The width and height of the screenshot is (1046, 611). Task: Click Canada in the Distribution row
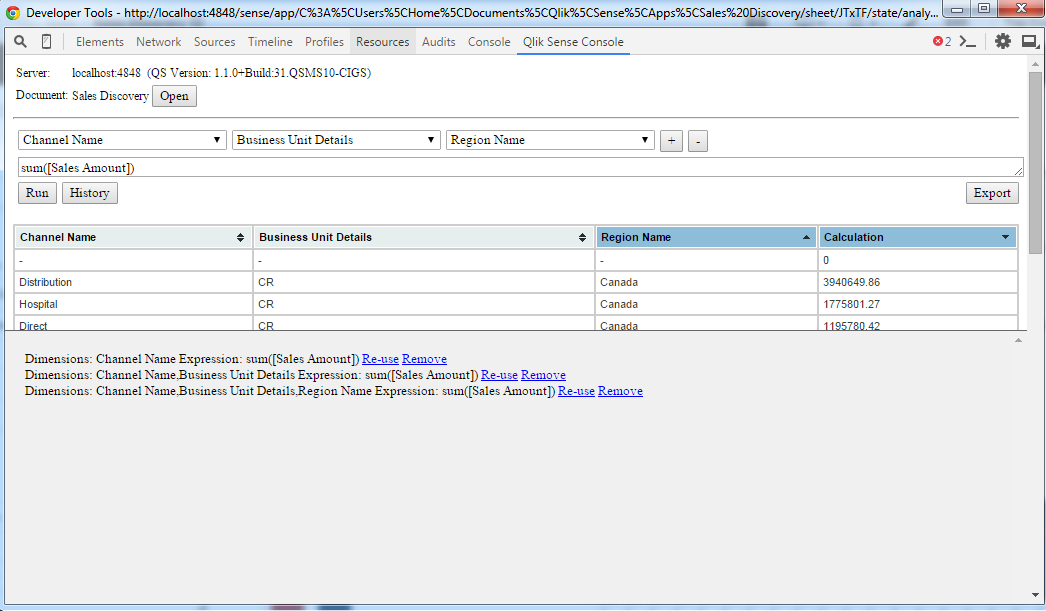coord(706,282)
